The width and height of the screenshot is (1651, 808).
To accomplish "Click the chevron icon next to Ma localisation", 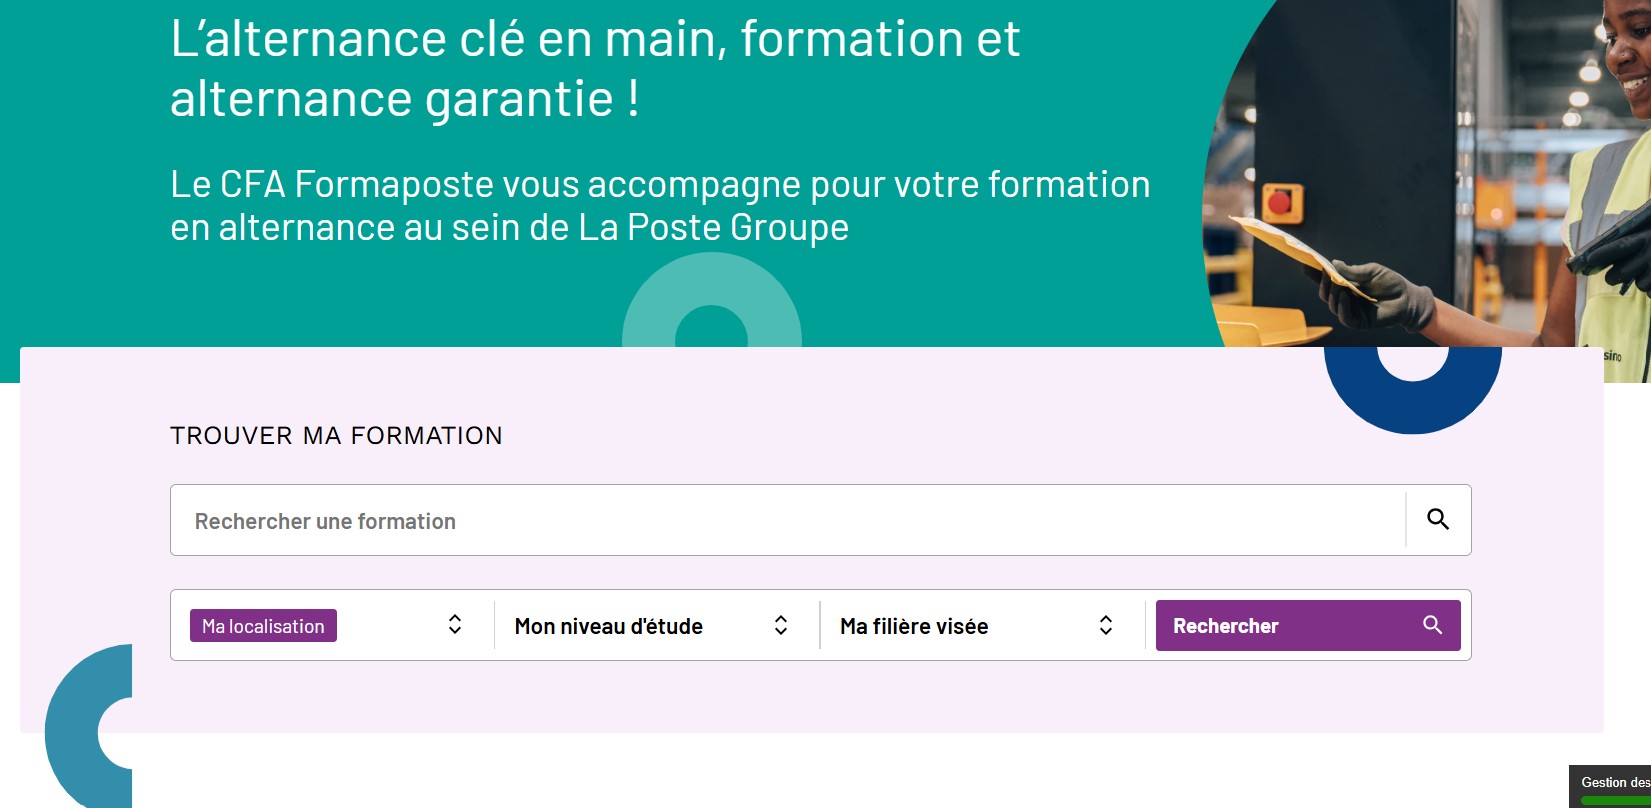I will pos(455,625).
